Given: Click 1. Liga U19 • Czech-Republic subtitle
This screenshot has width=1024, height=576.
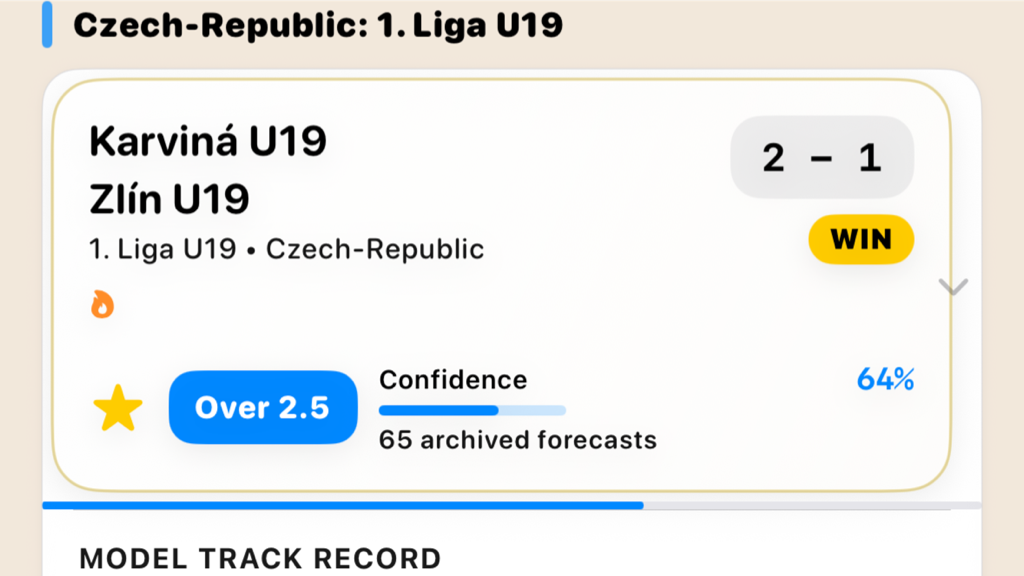Looking at the screenshot, I should tap(287, 249).
